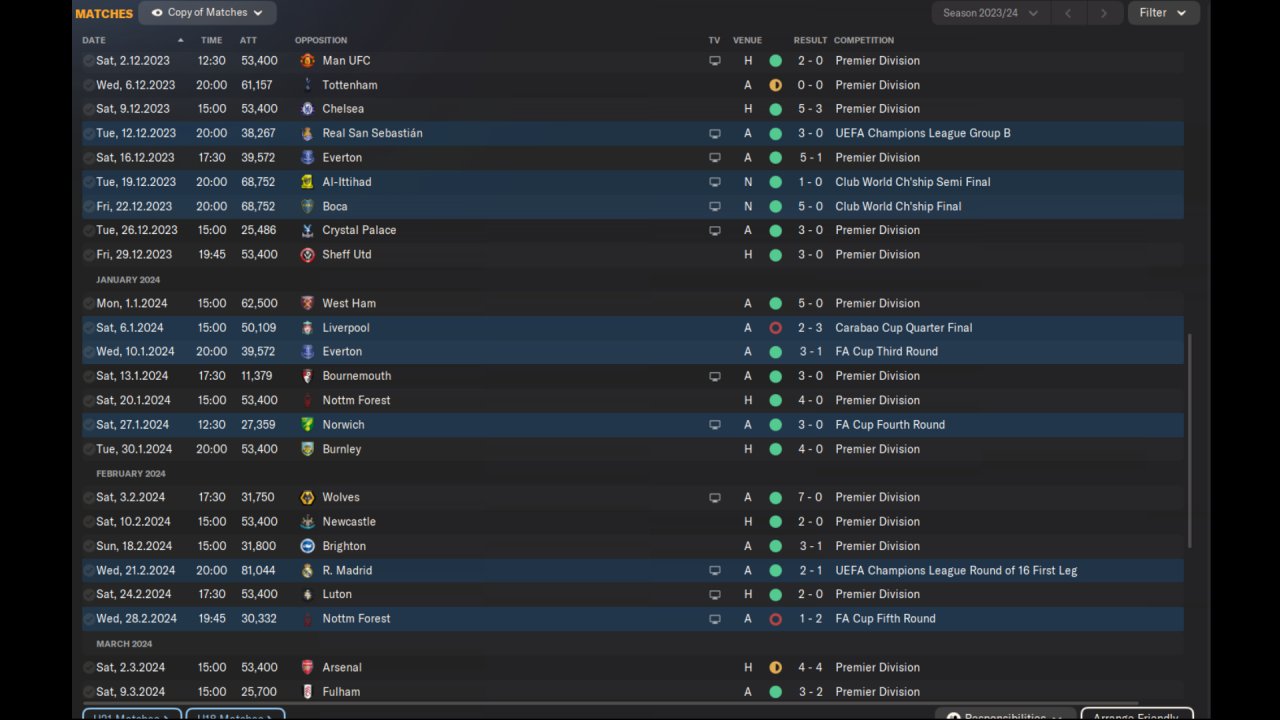1280x720 pixels.
Task: Click the Norwich club badge icon
Action: 307,425
